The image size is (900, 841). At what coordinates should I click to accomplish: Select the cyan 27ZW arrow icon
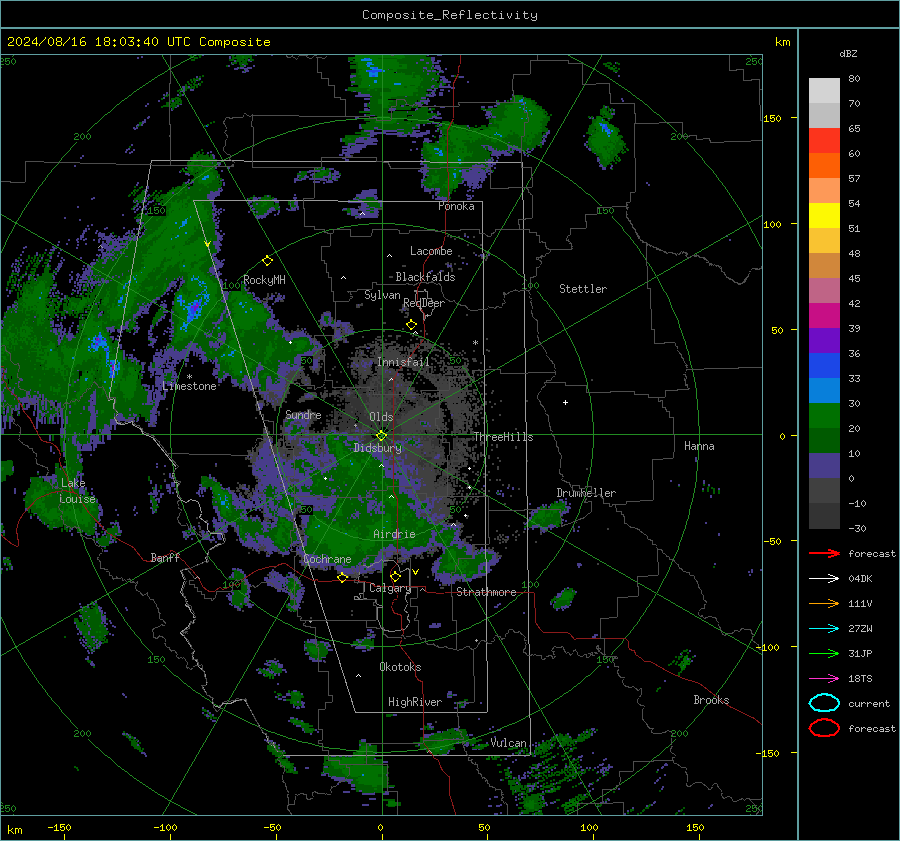click(x=824, y=629)
